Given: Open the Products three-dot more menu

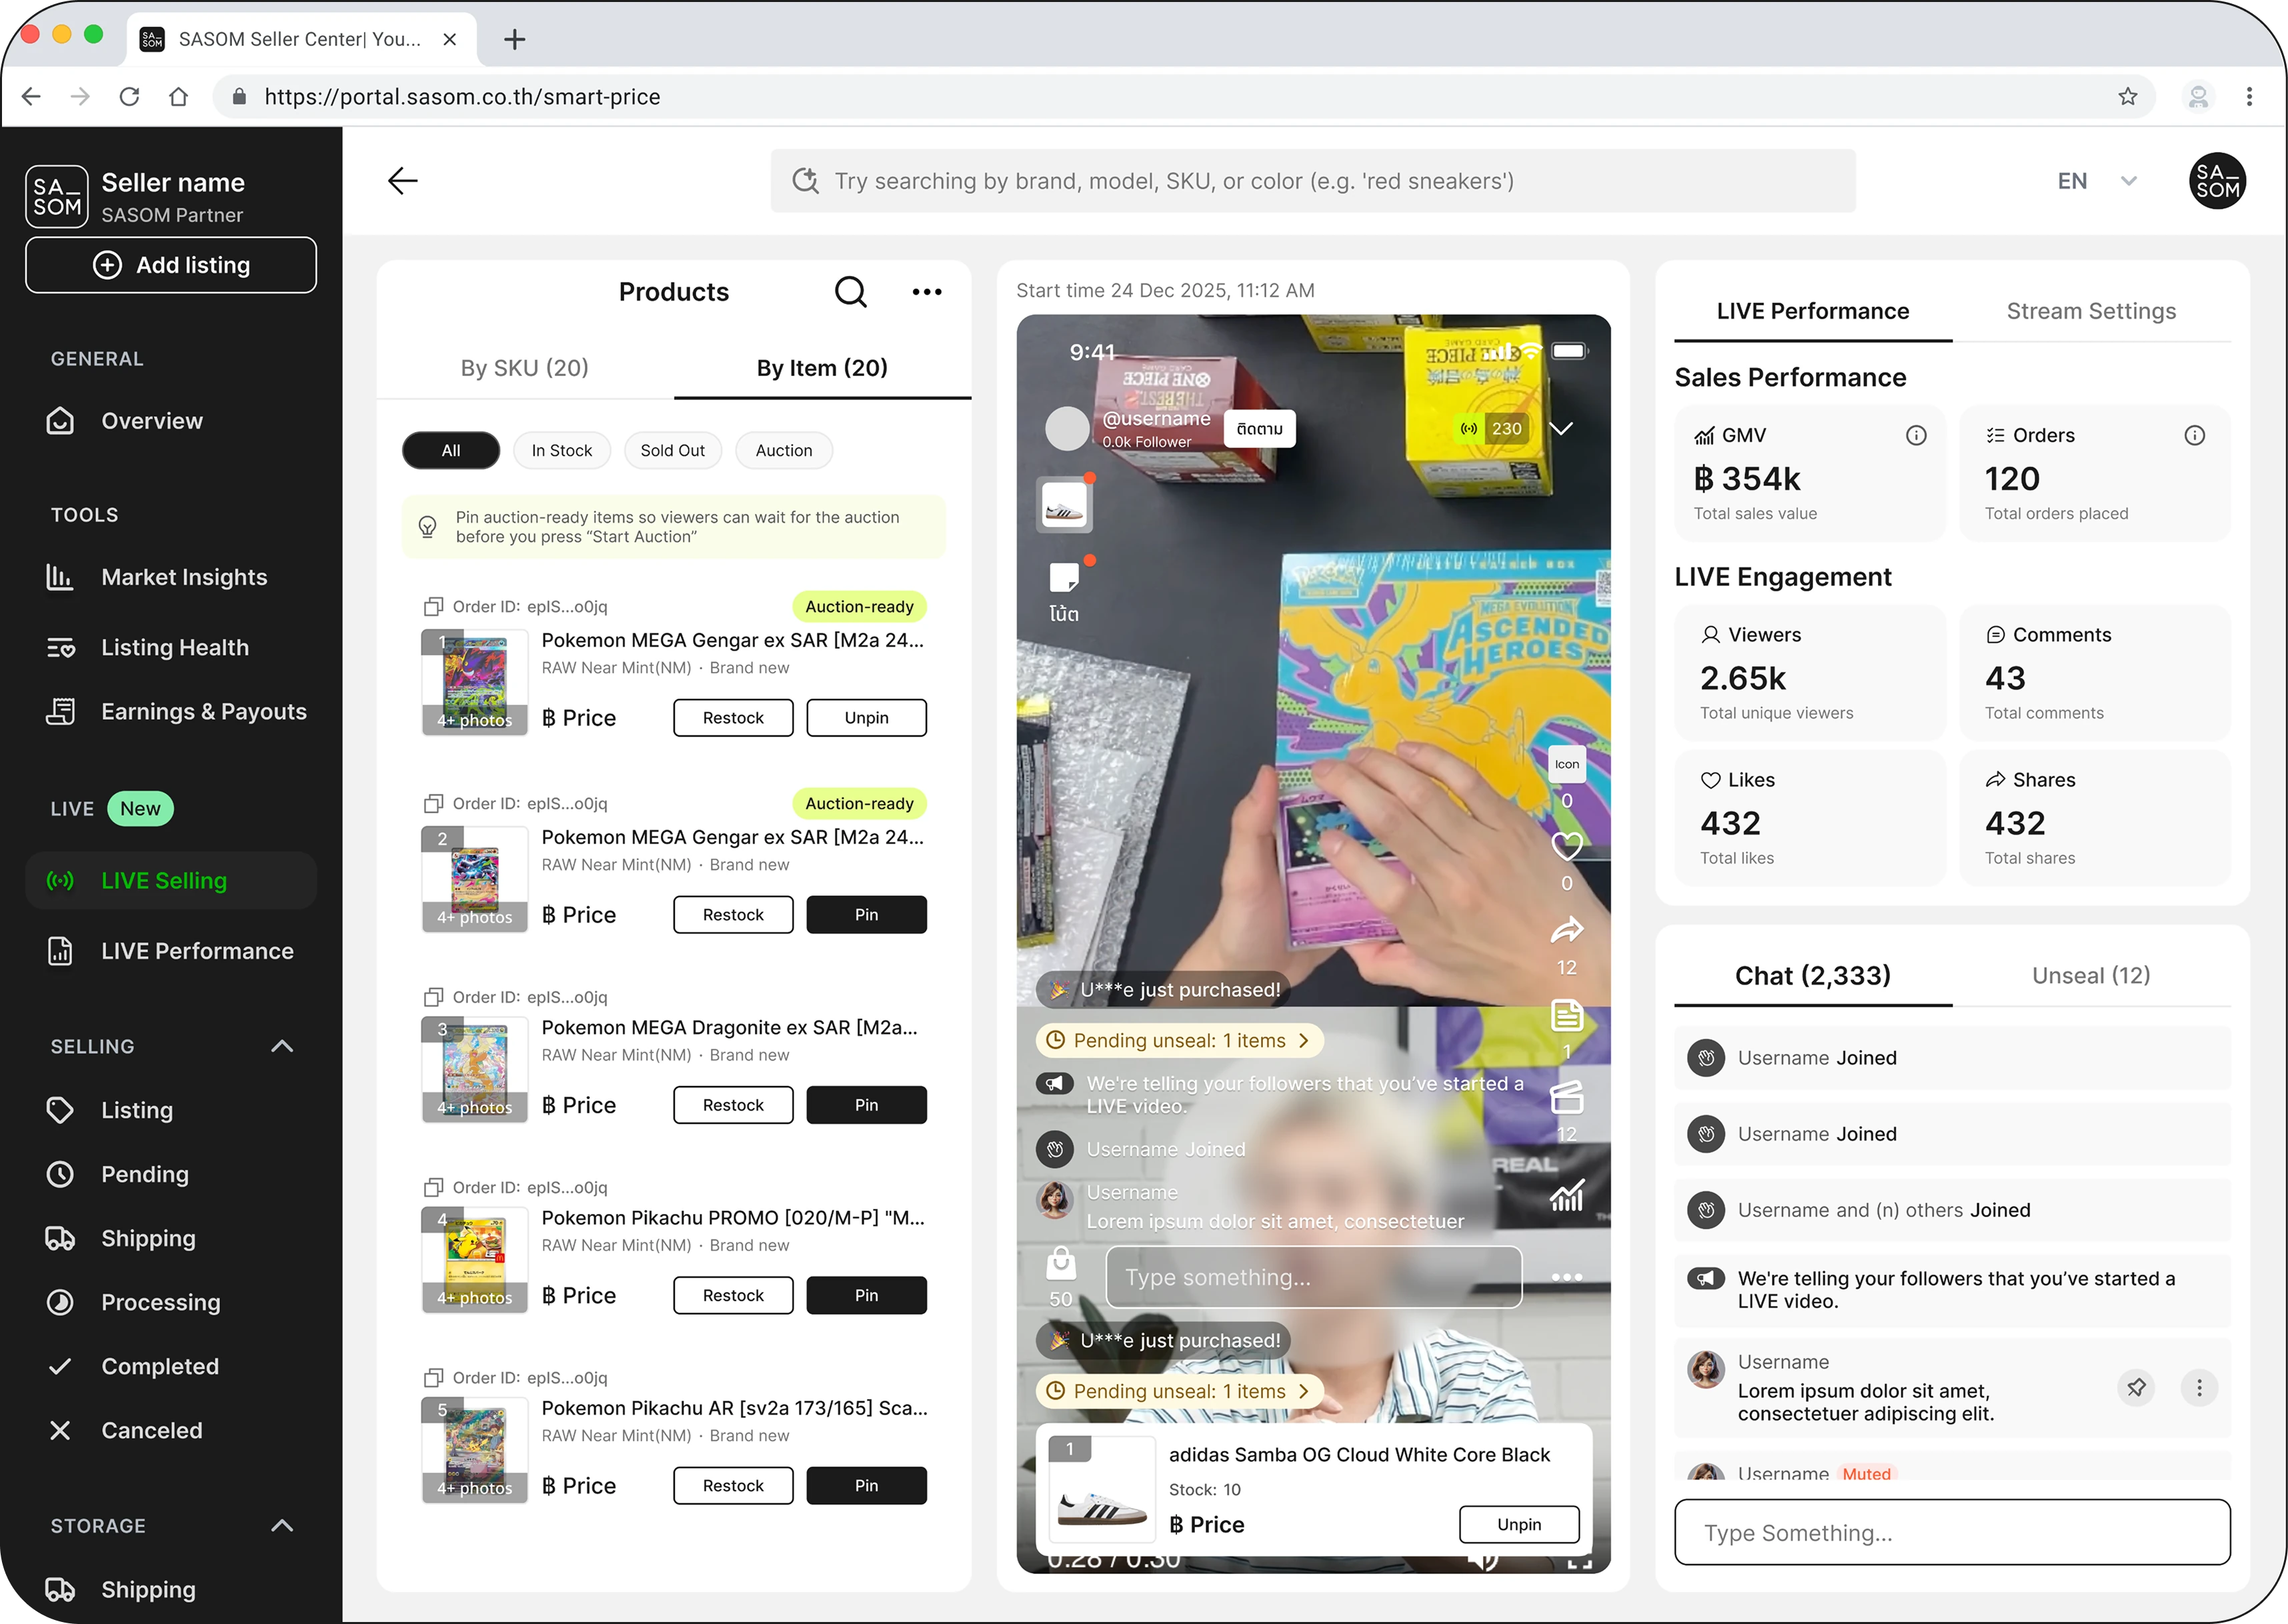Looking at the screenshot, I should tap(927, 292).
